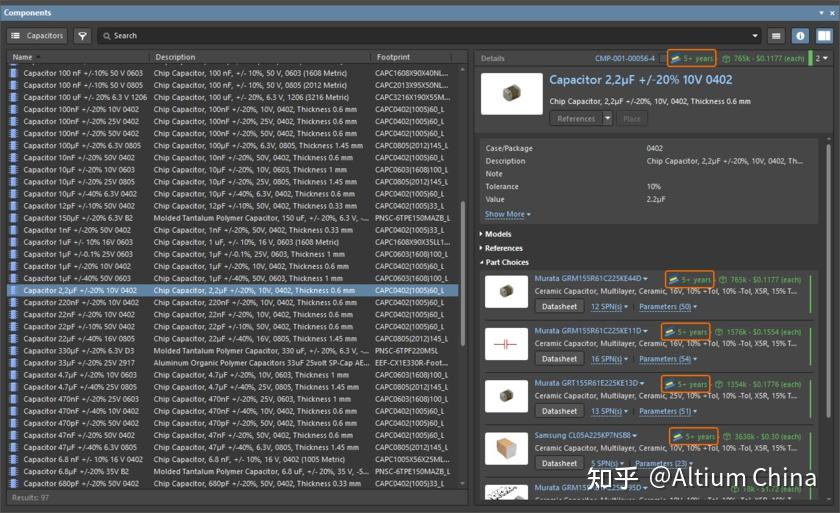Viewport: 840px width, 513px height.
Task: Open the hamburger menu icon
Action: 776,36
